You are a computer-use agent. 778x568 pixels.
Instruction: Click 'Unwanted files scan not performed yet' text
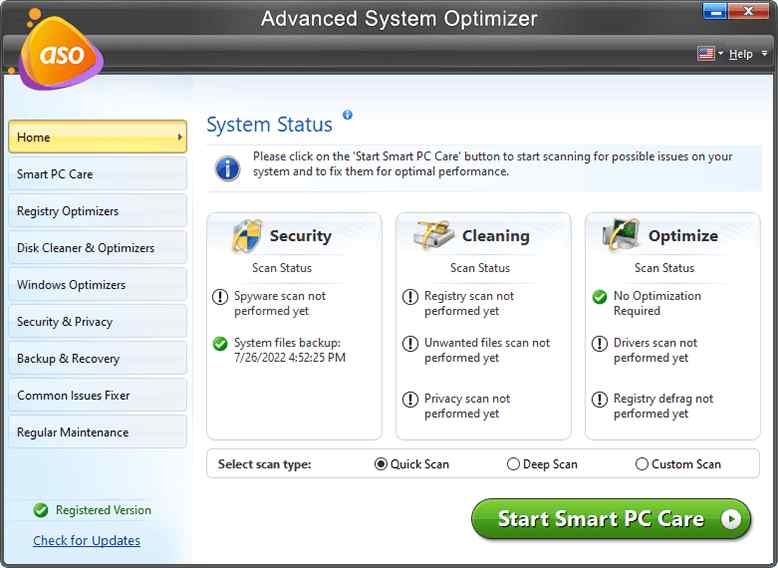tap(487, 350)
